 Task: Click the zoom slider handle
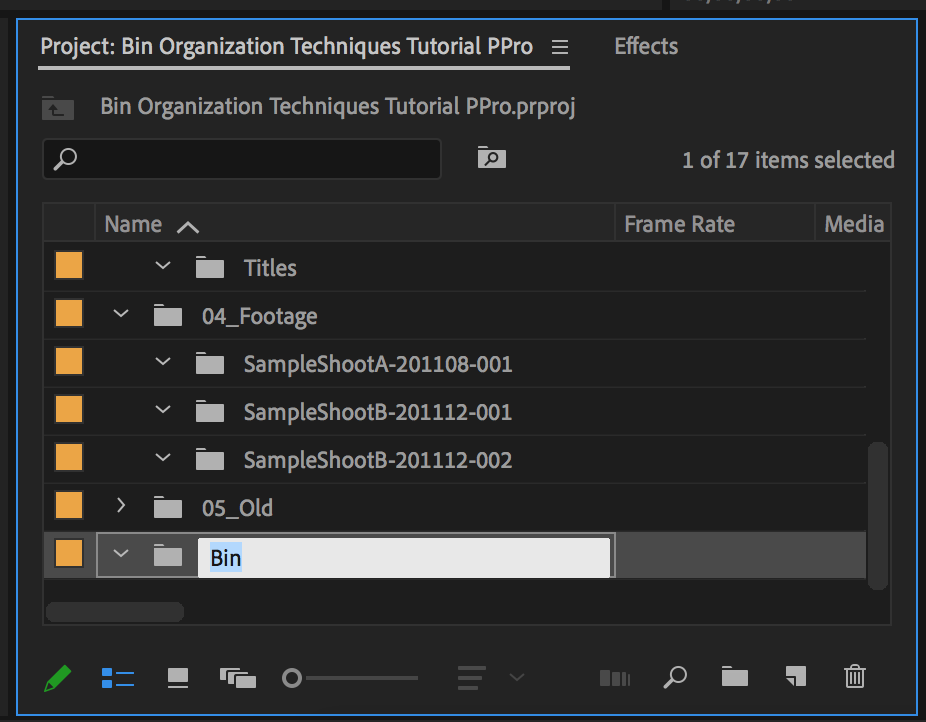(292, 678)
